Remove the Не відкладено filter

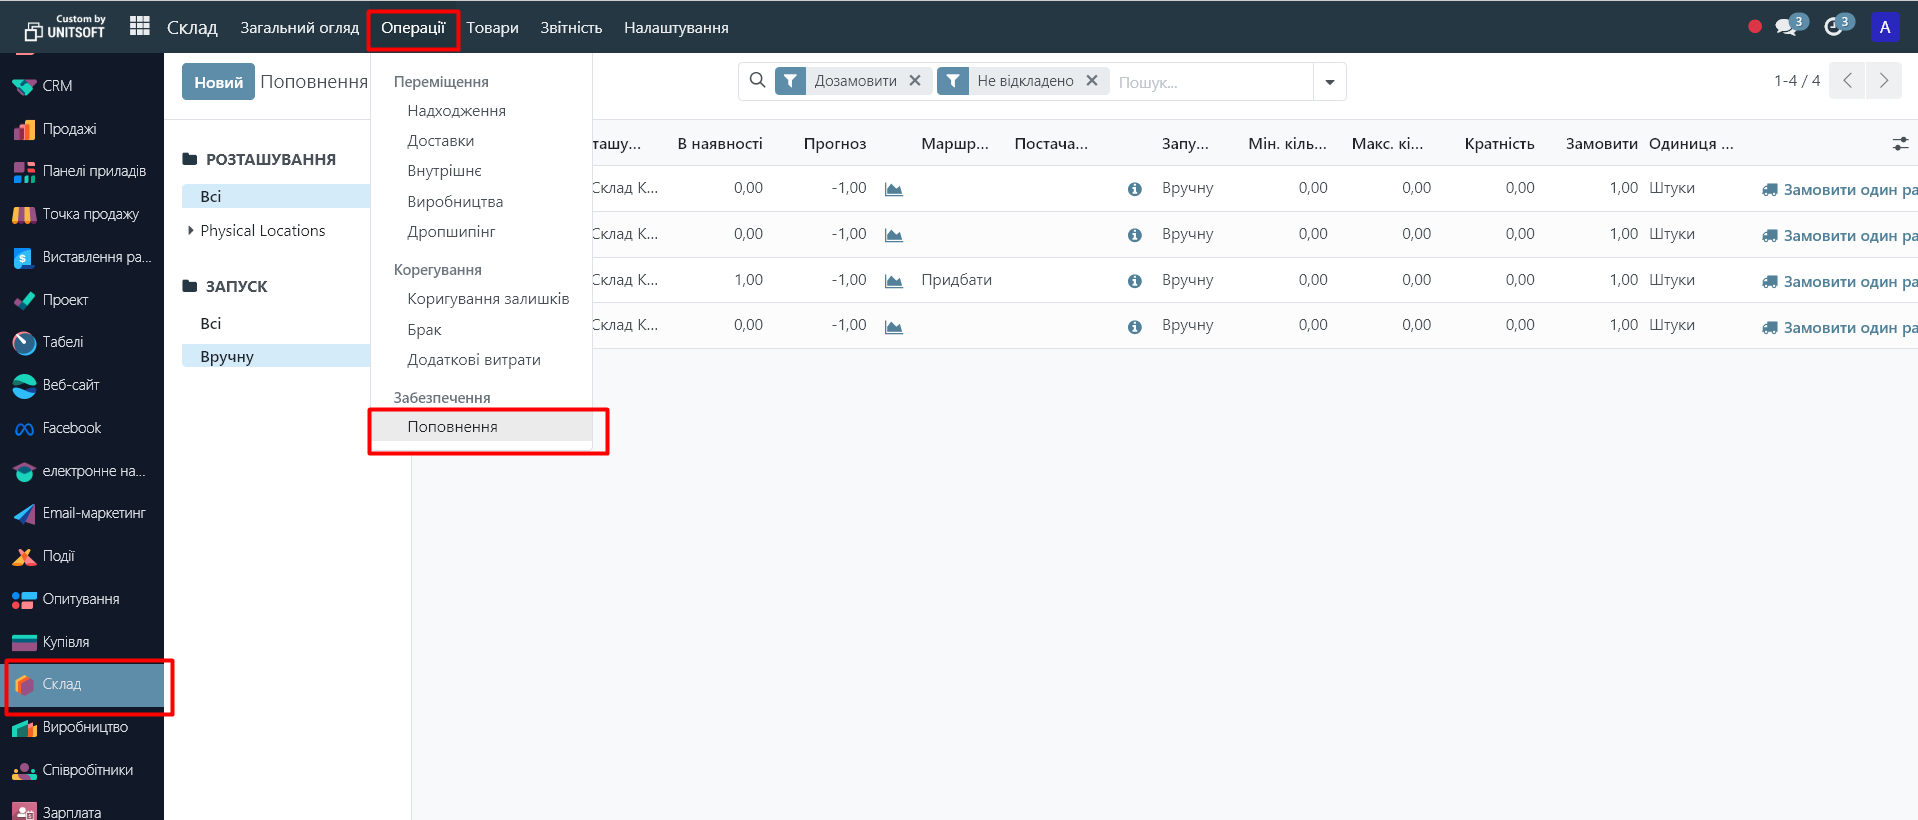click(1092, 81)
